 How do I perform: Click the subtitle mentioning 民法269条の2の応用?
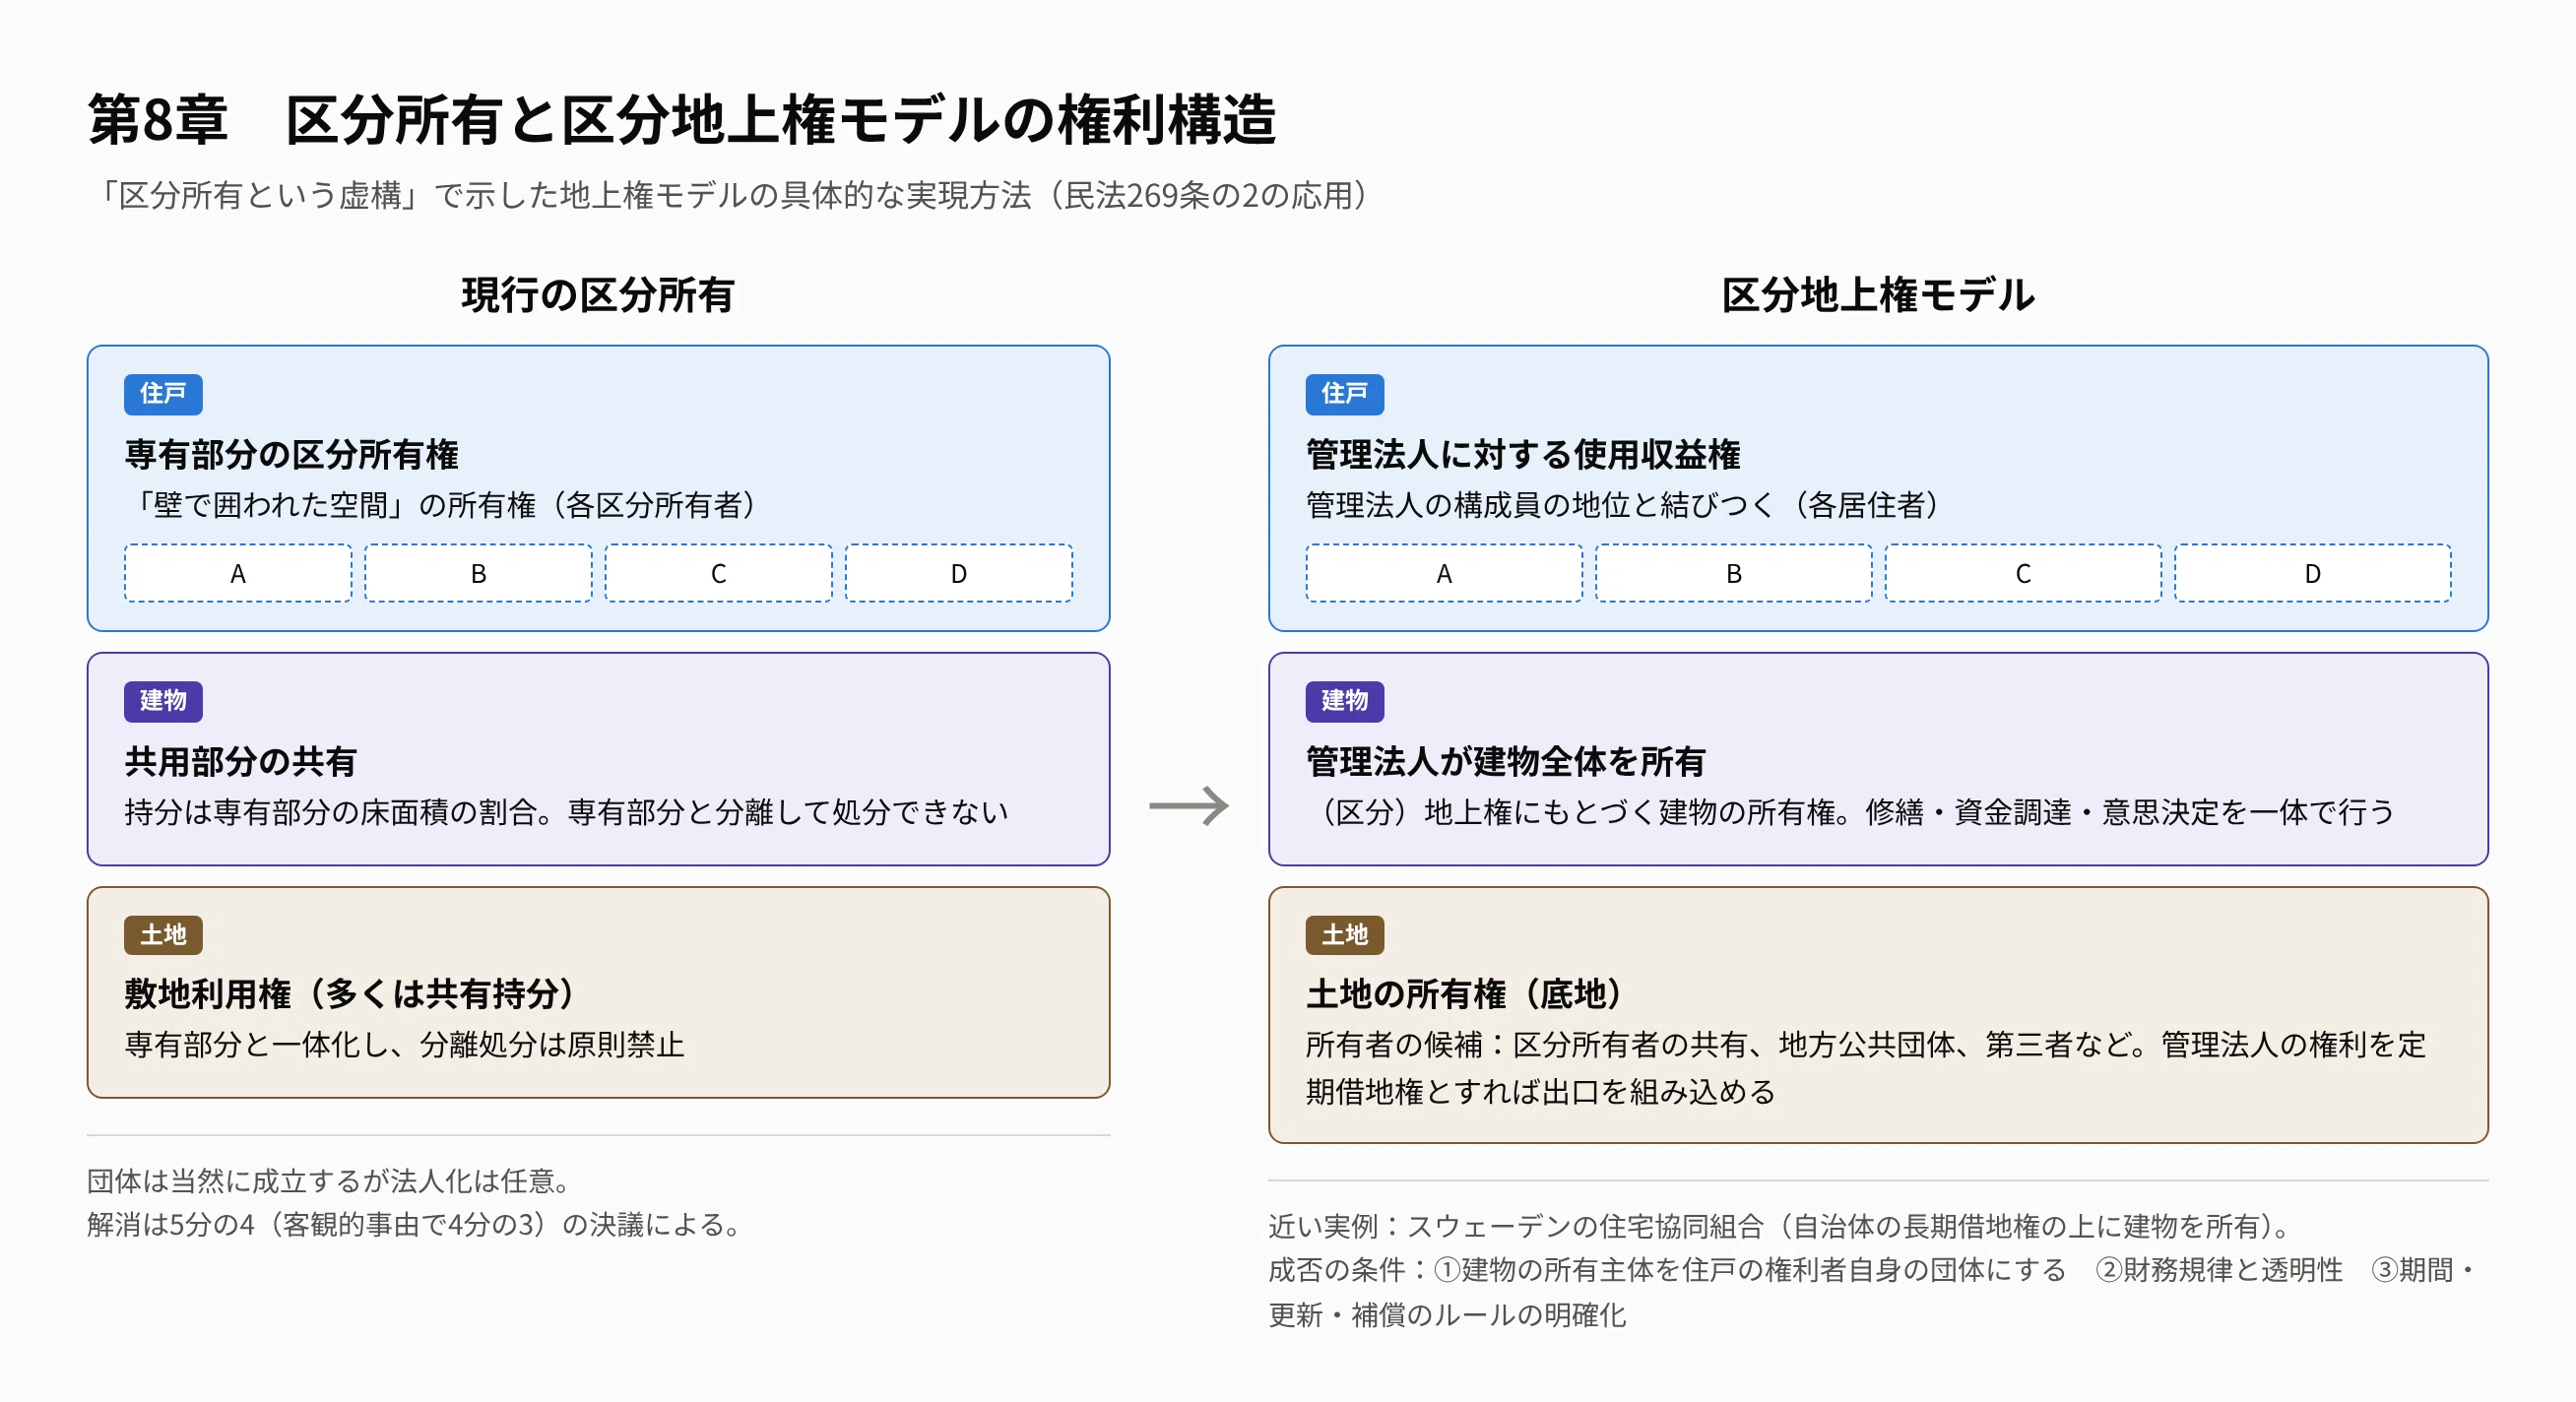tap(733, 195)
